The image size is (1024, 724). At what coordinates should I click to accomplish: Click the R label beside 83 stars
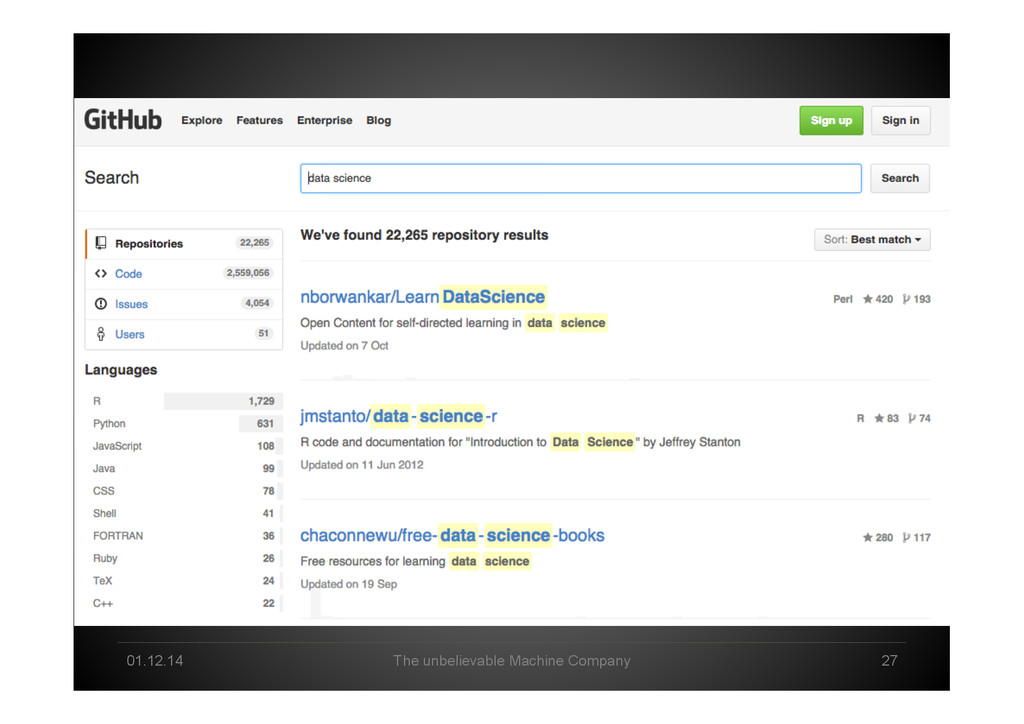pyautogui.click(x=860, y=418)
